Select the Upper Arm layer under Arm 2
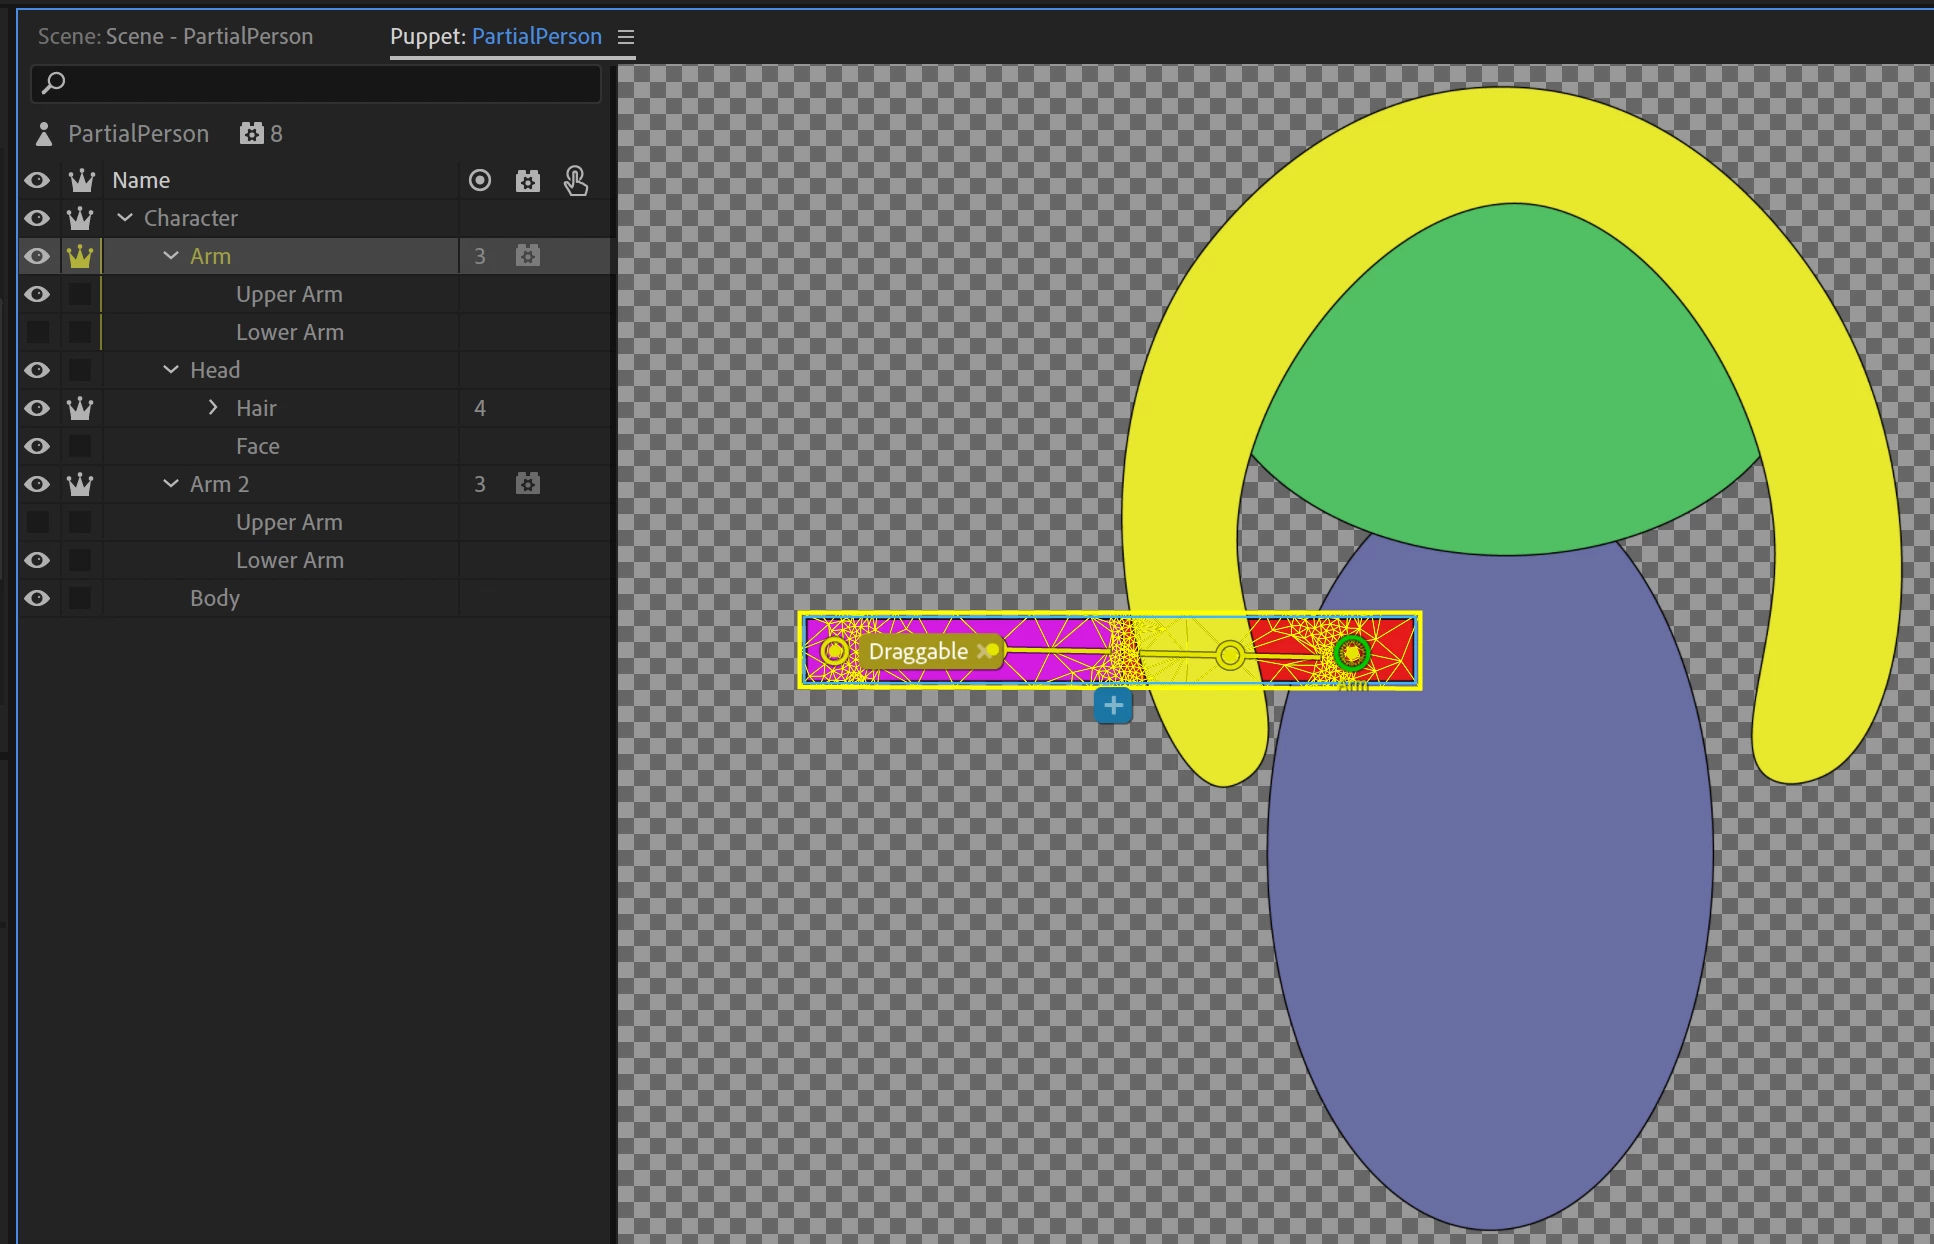Viewport: 1934px width, 1244px height. (x=289, y=522)
